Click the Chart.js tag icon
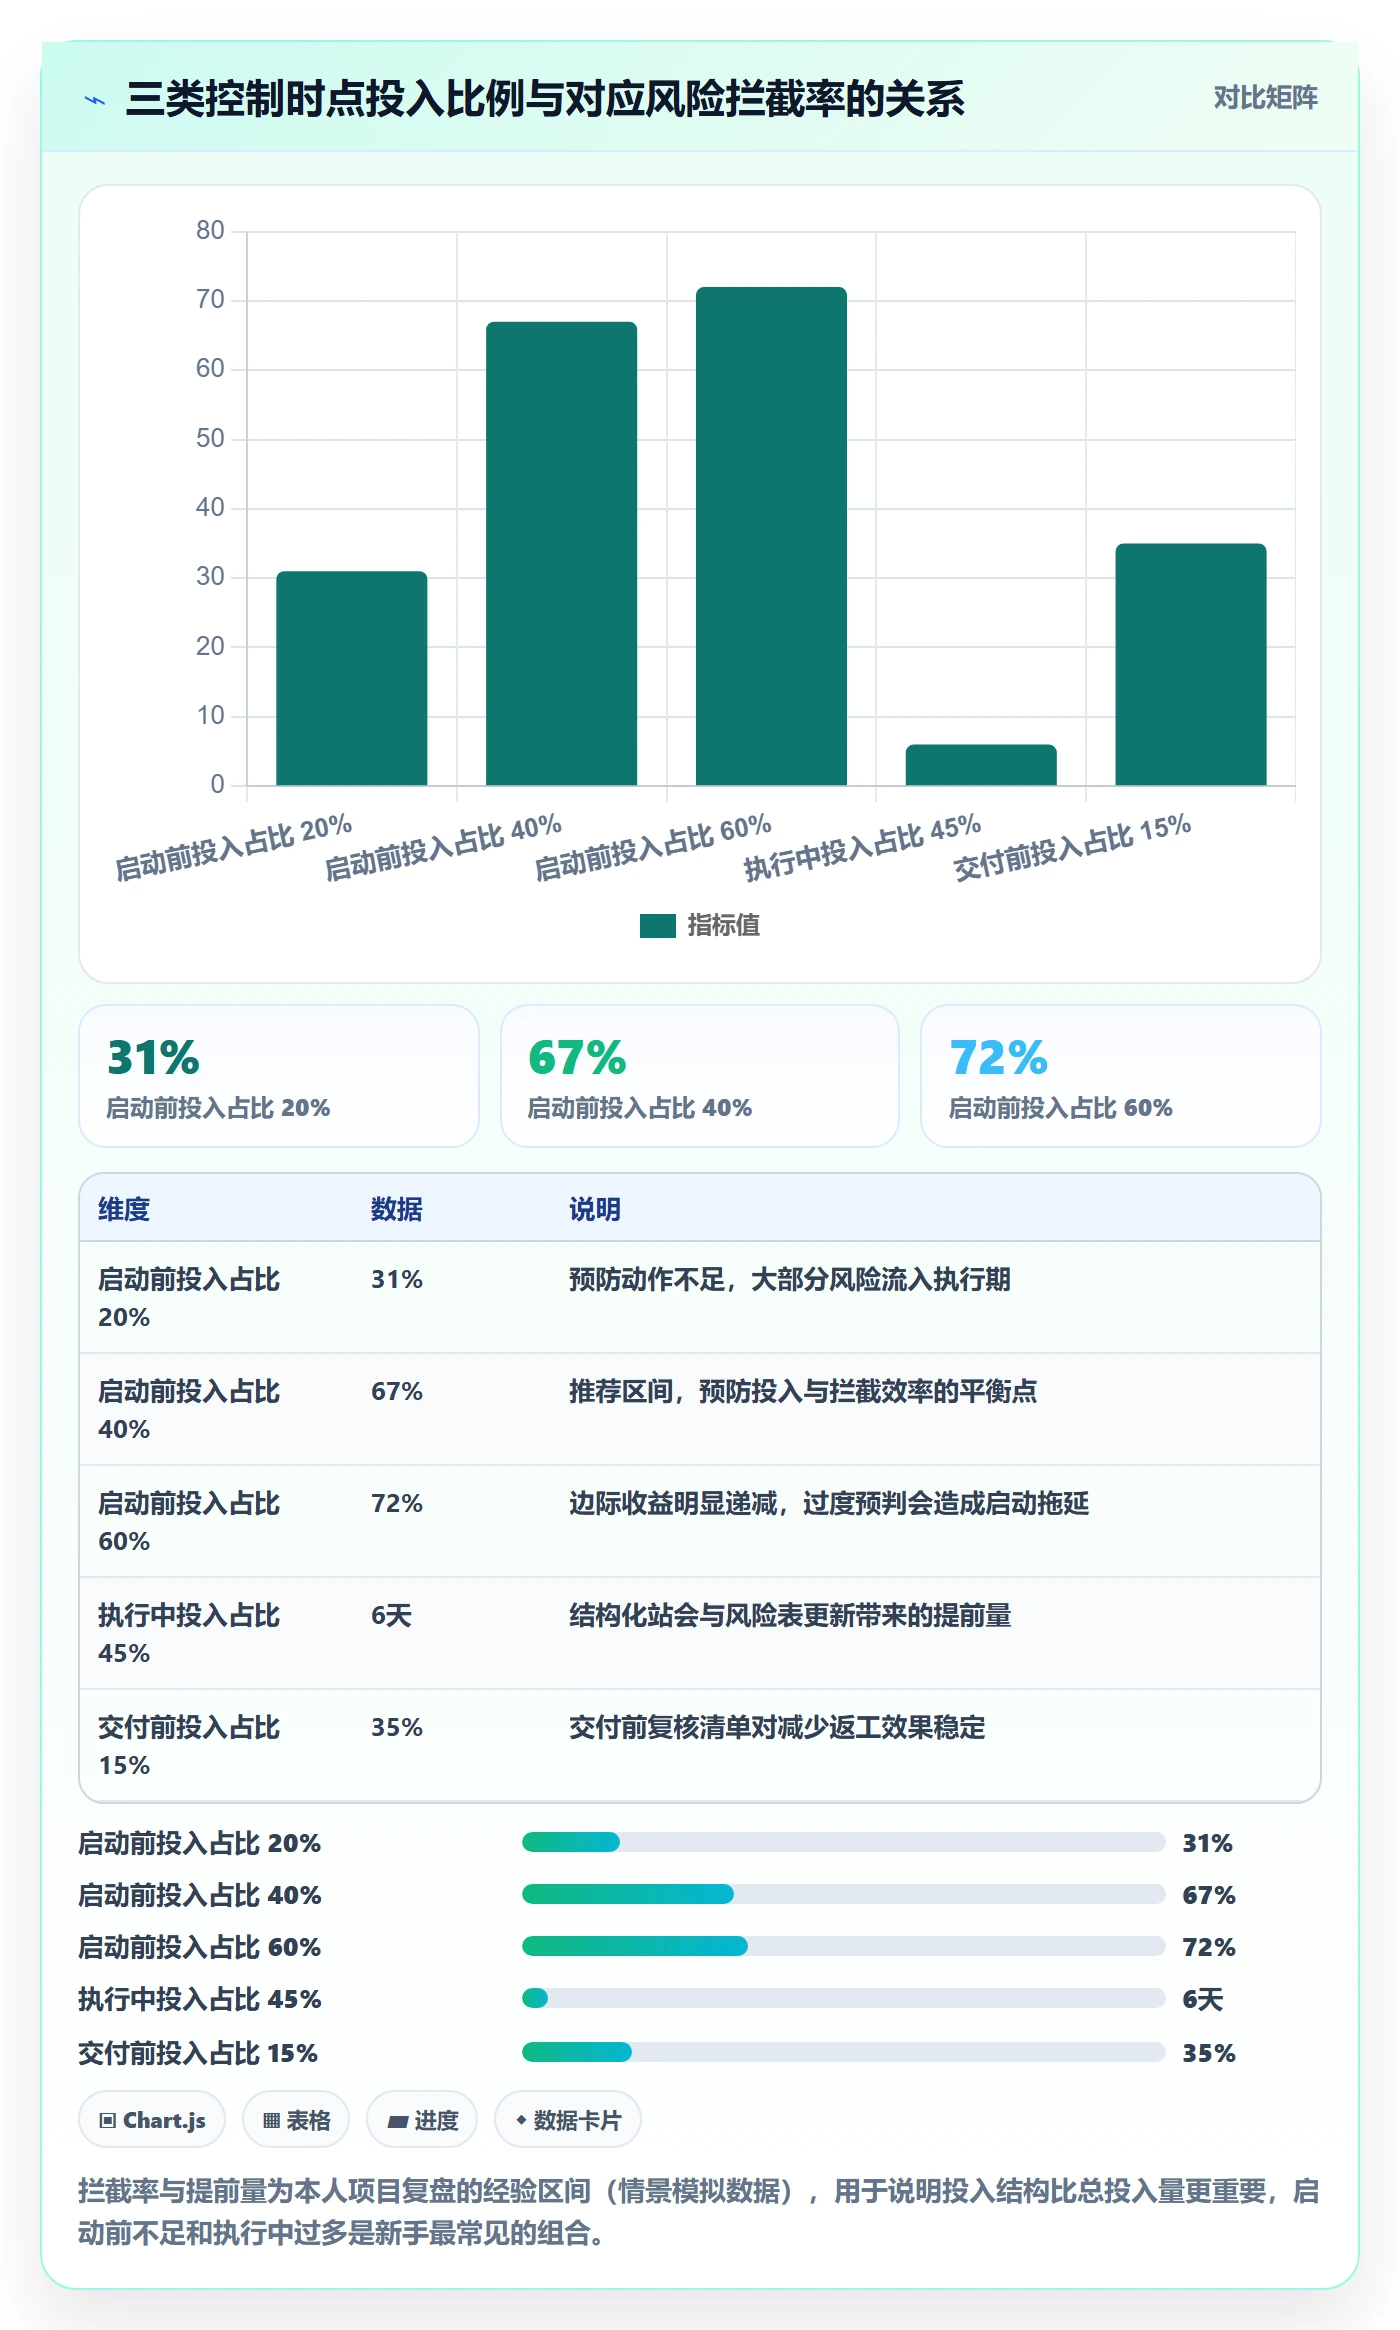 108,2120
